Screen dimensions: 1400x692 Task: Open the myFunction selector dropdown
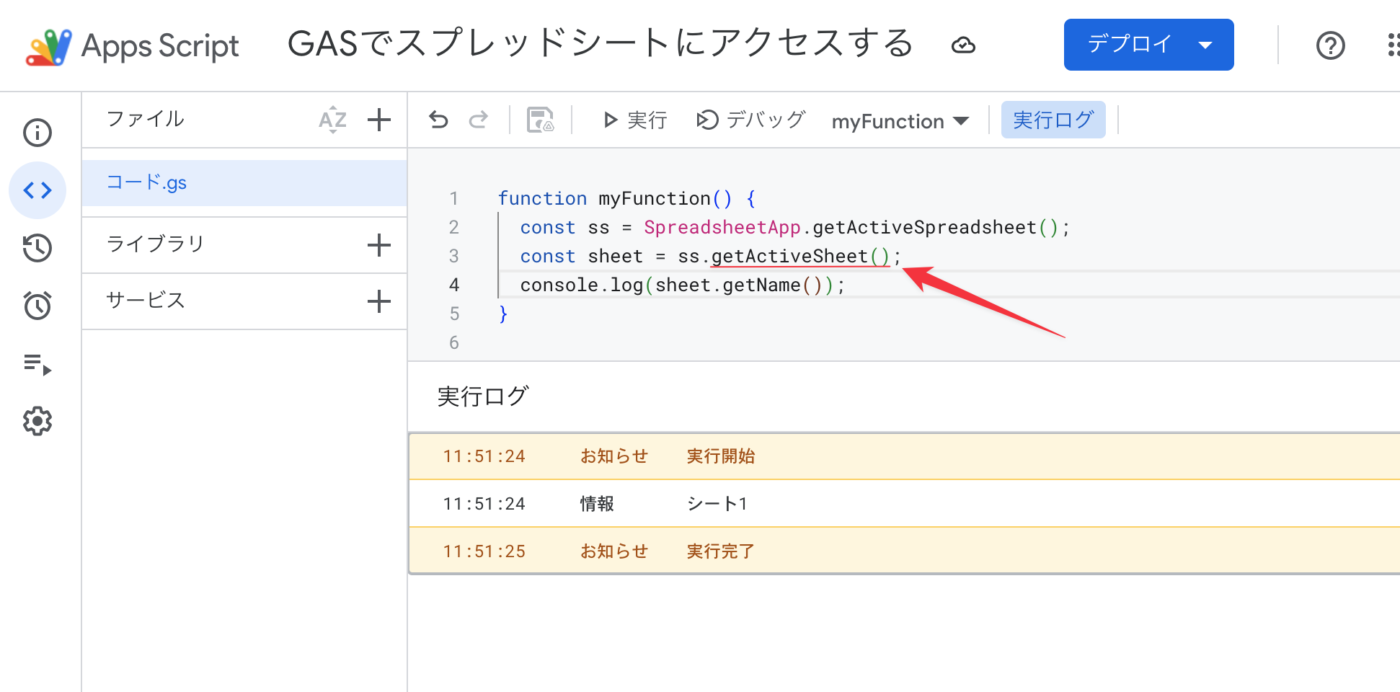click(900, 121)
